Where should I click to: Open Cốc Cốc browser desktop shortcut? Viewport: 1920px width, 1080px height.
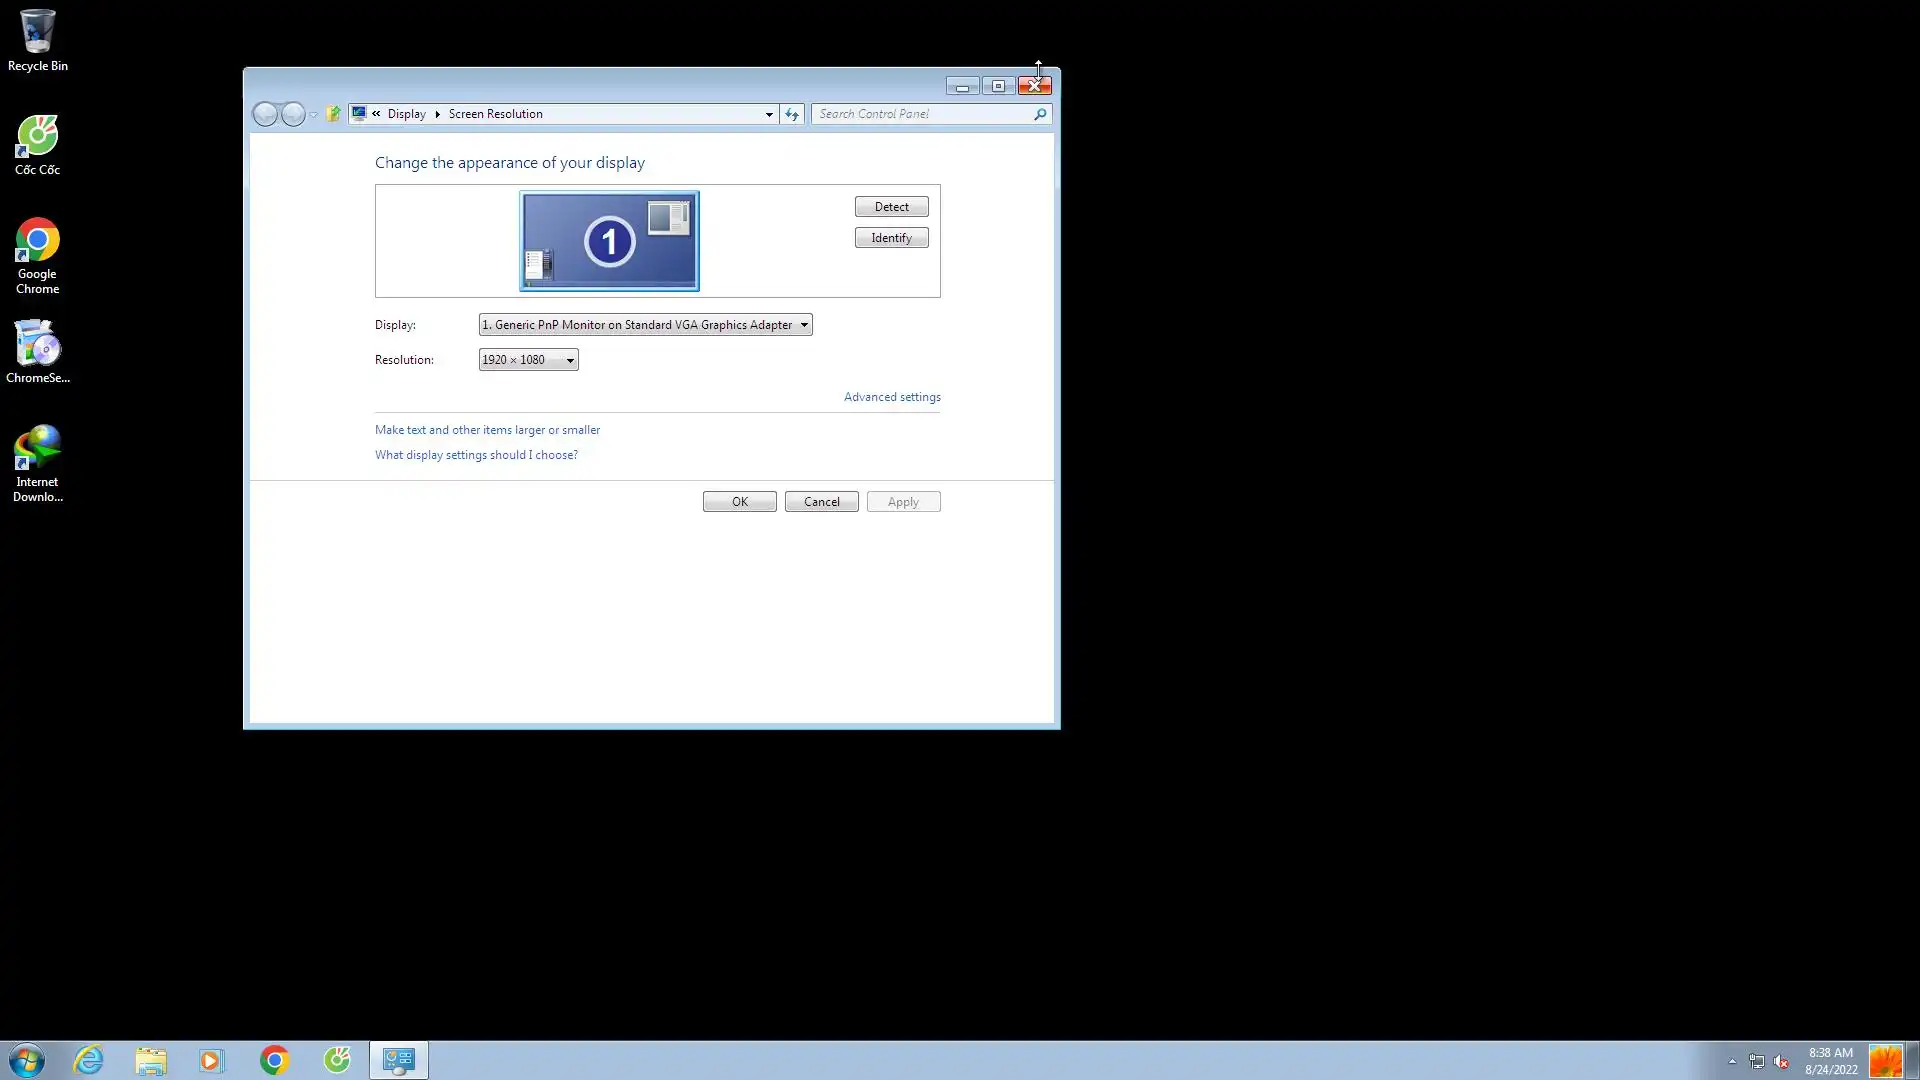pos(37,145)
